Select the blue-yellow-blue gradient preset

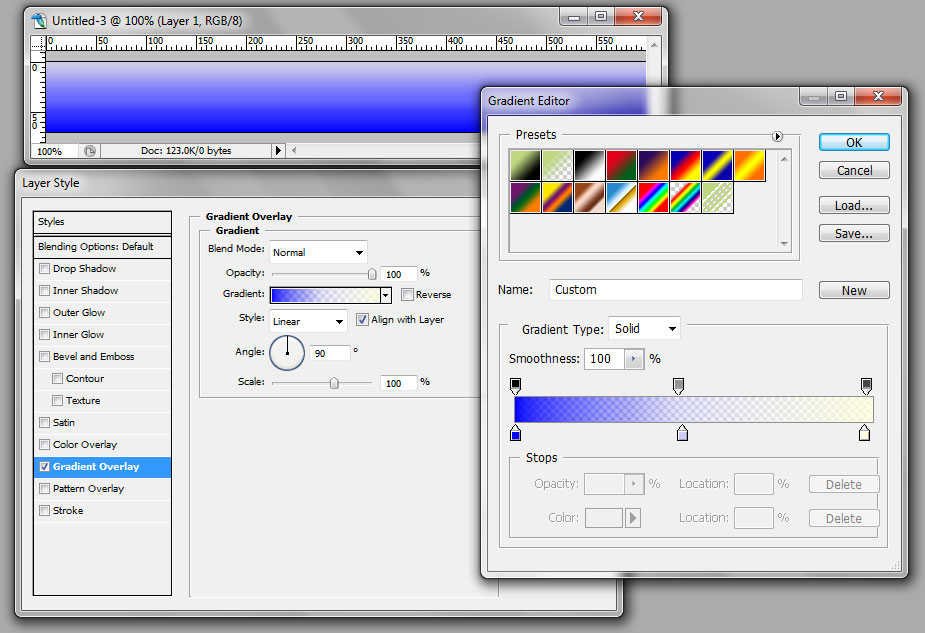point(717,165)
